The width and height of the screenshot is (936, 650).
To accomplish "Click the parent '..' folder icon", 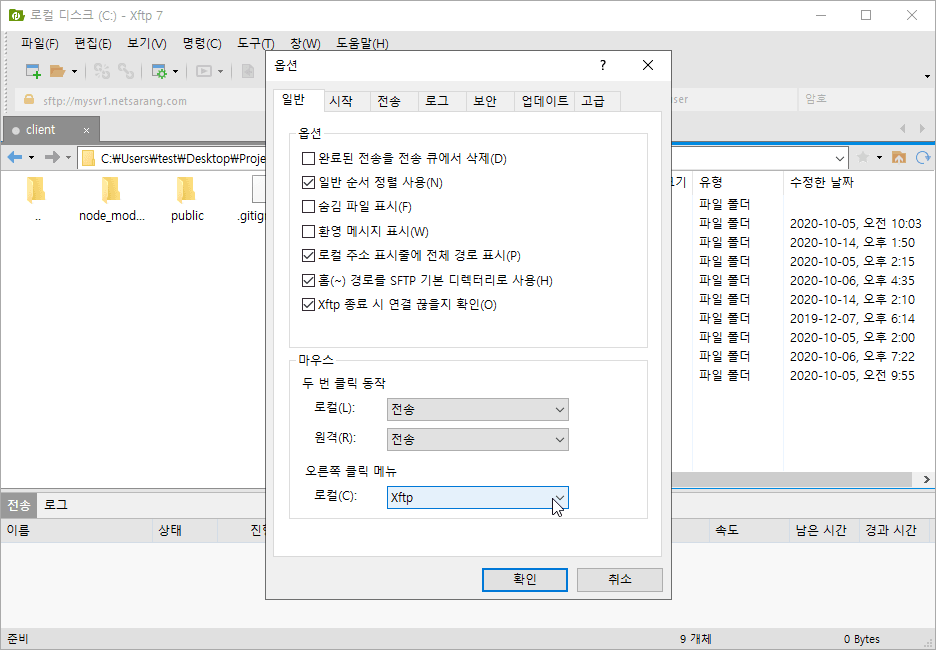I will 36,190.
